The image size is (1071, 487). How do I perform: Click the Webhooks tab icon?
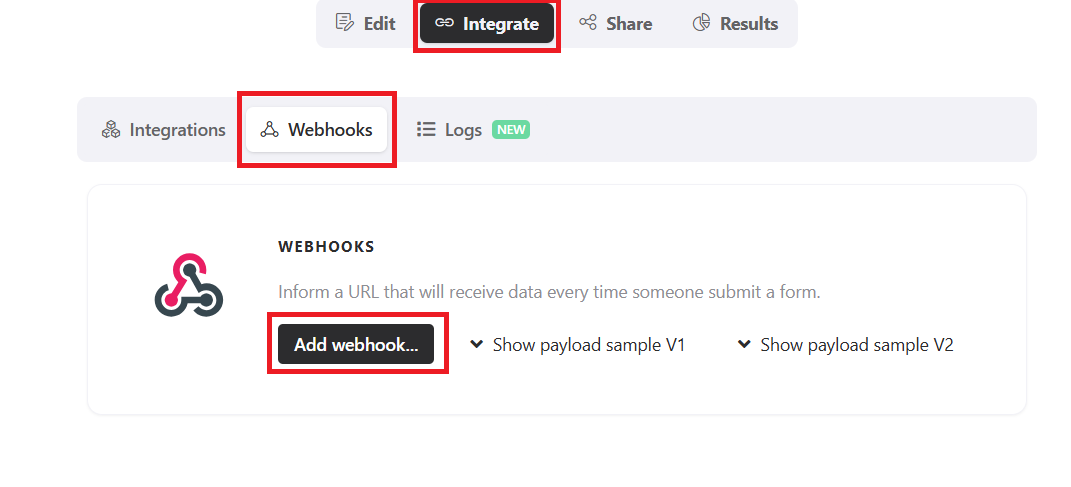(269, 130)
